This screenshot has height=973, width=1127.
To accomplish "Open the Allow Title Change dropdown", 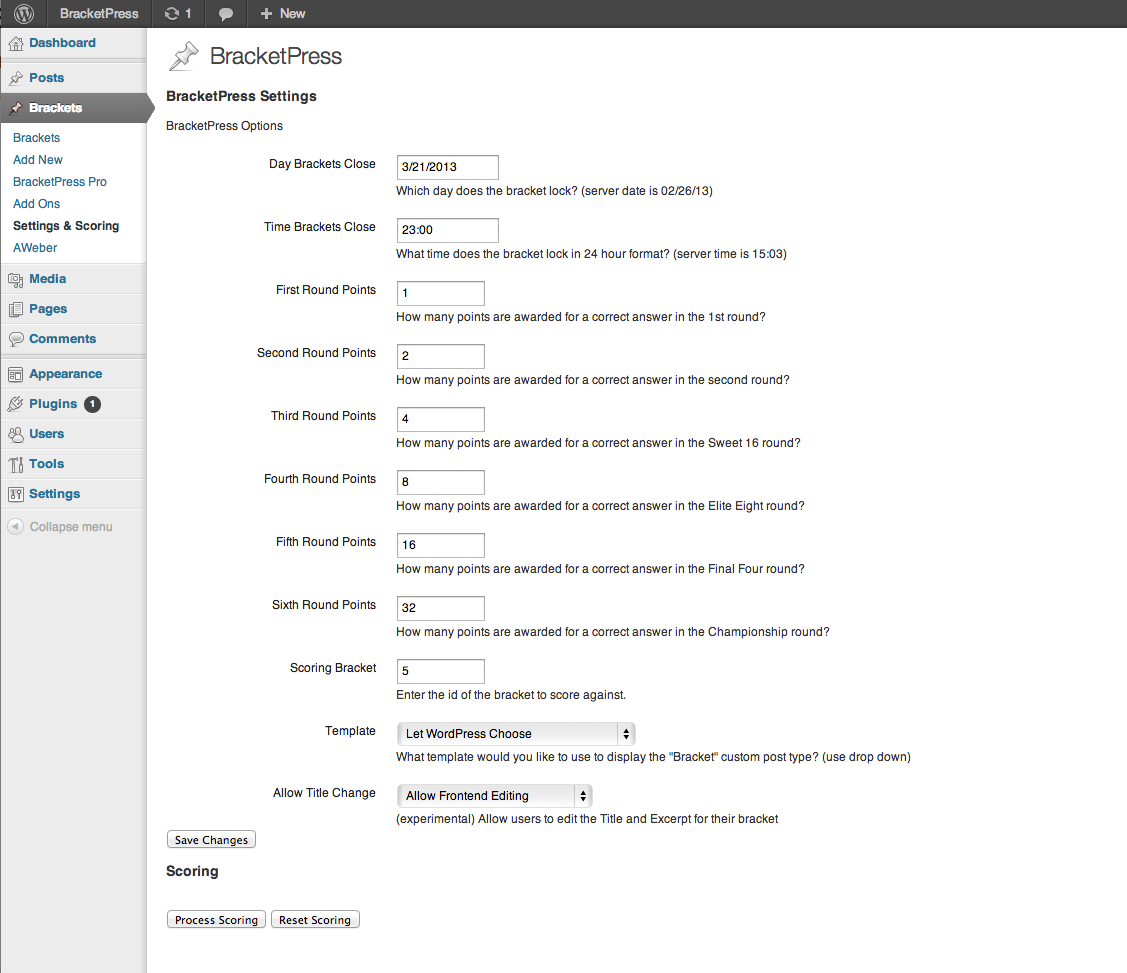I will 494,796.
